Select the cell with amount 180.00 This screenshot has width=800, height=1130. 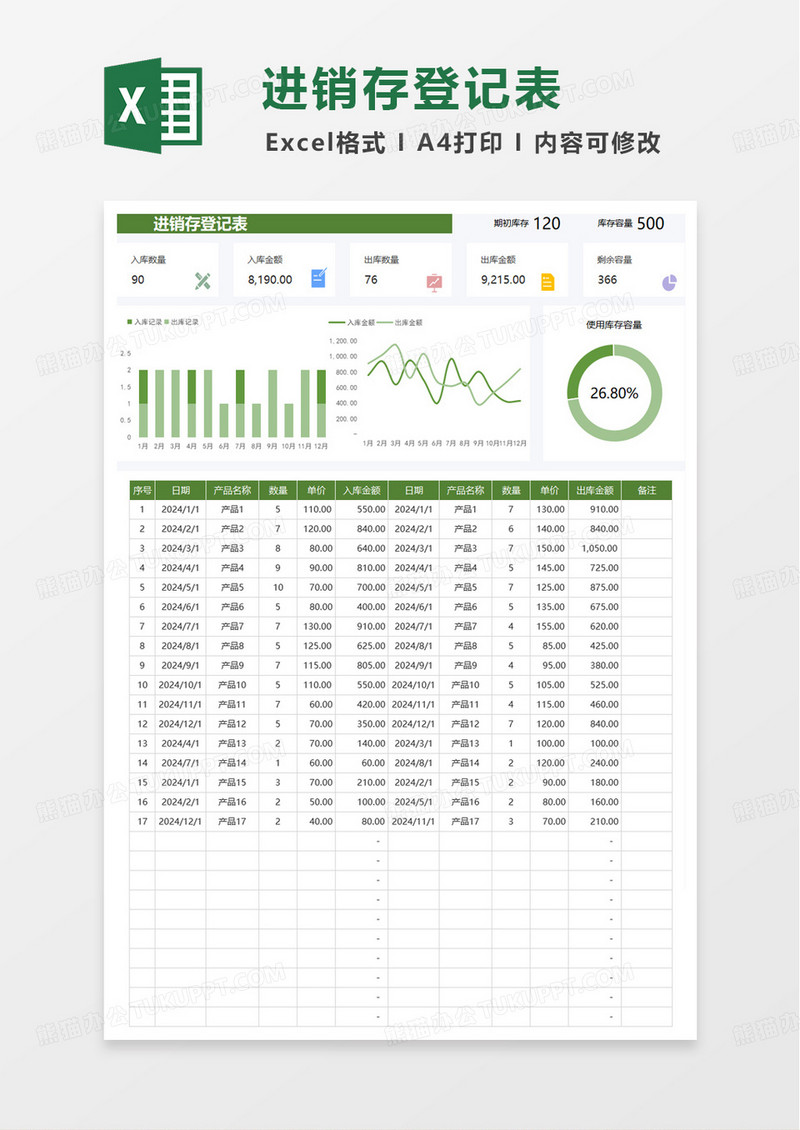595,782
